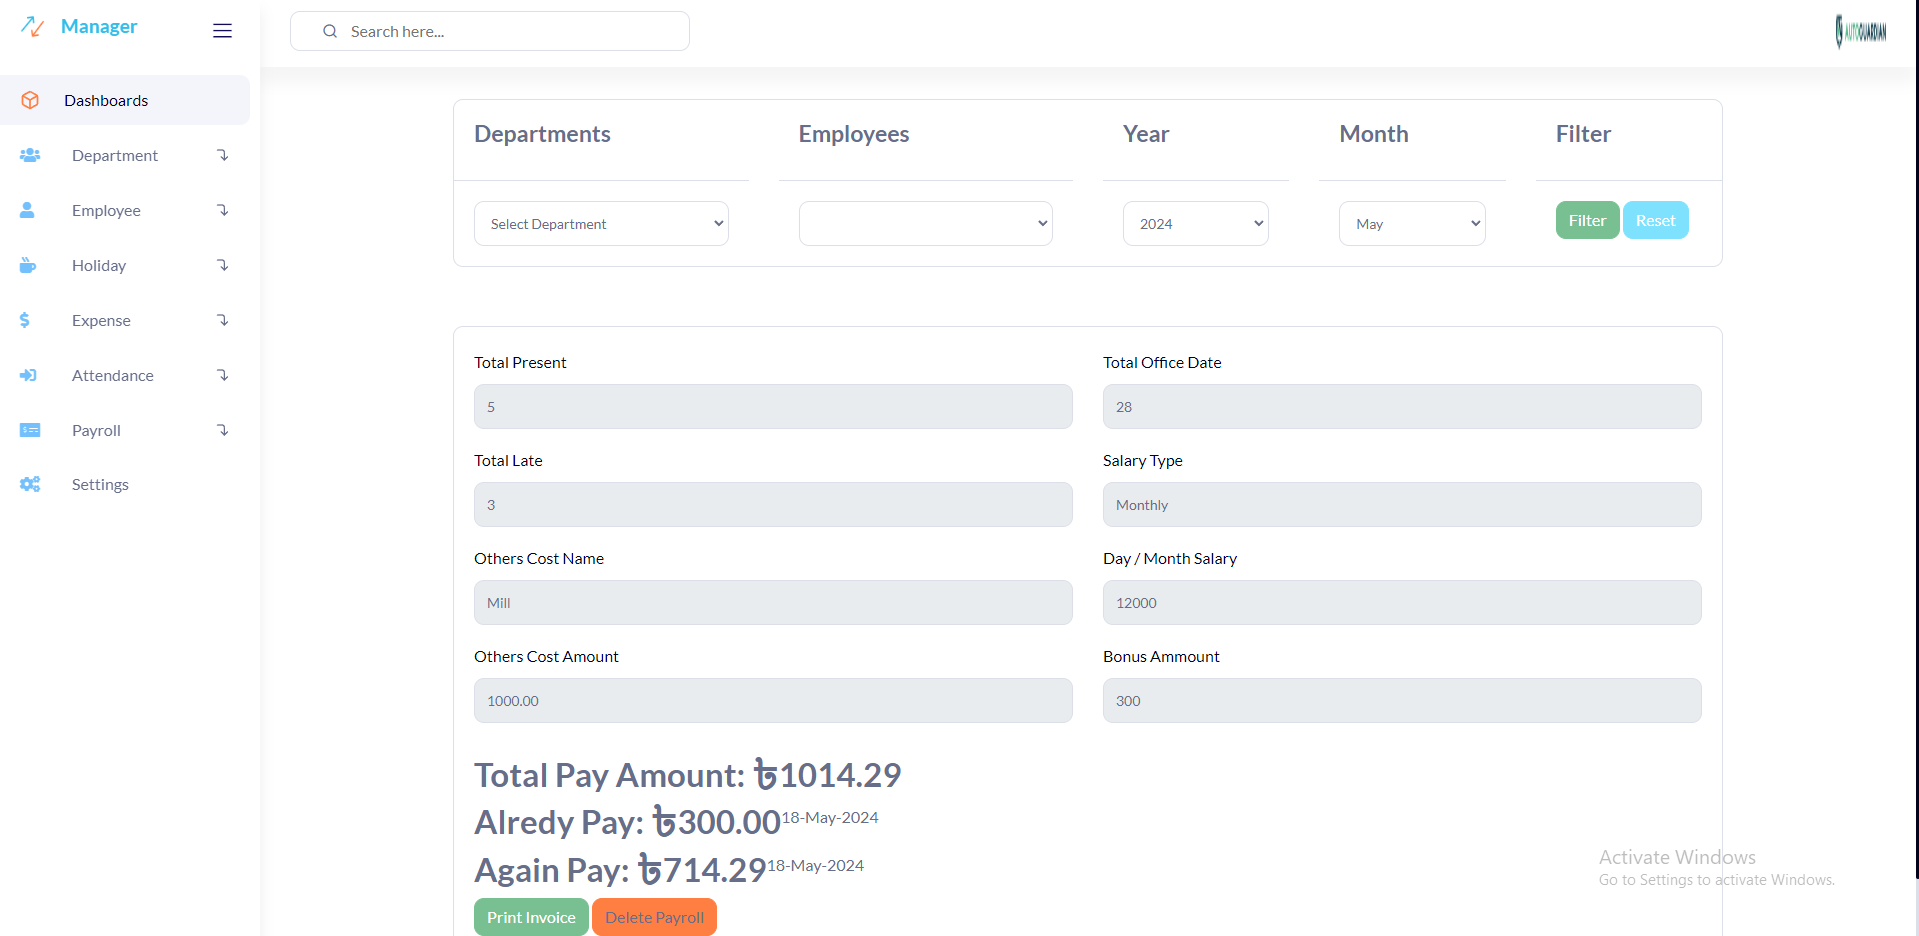
Task: Click the Expense dollar sign icon
Action: point(25,320)
